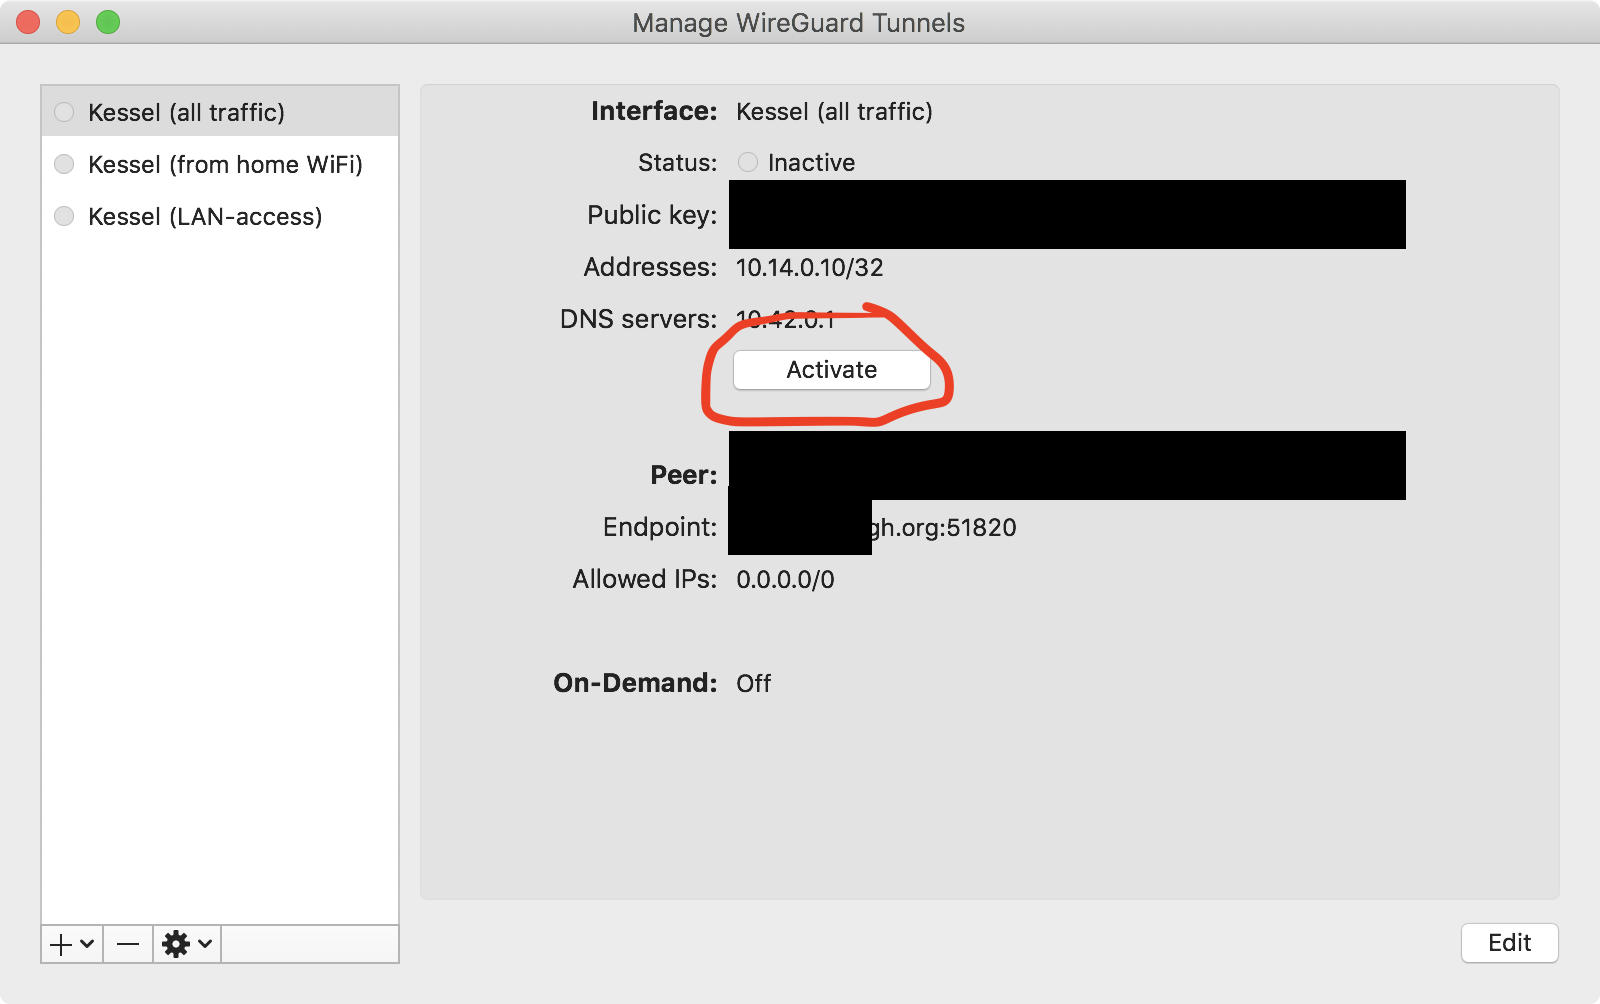Select Kessel (LAN-access) tunnel
This screenshot has height=1004, width=1600.
pyautogui.click(x=220, y=216)
